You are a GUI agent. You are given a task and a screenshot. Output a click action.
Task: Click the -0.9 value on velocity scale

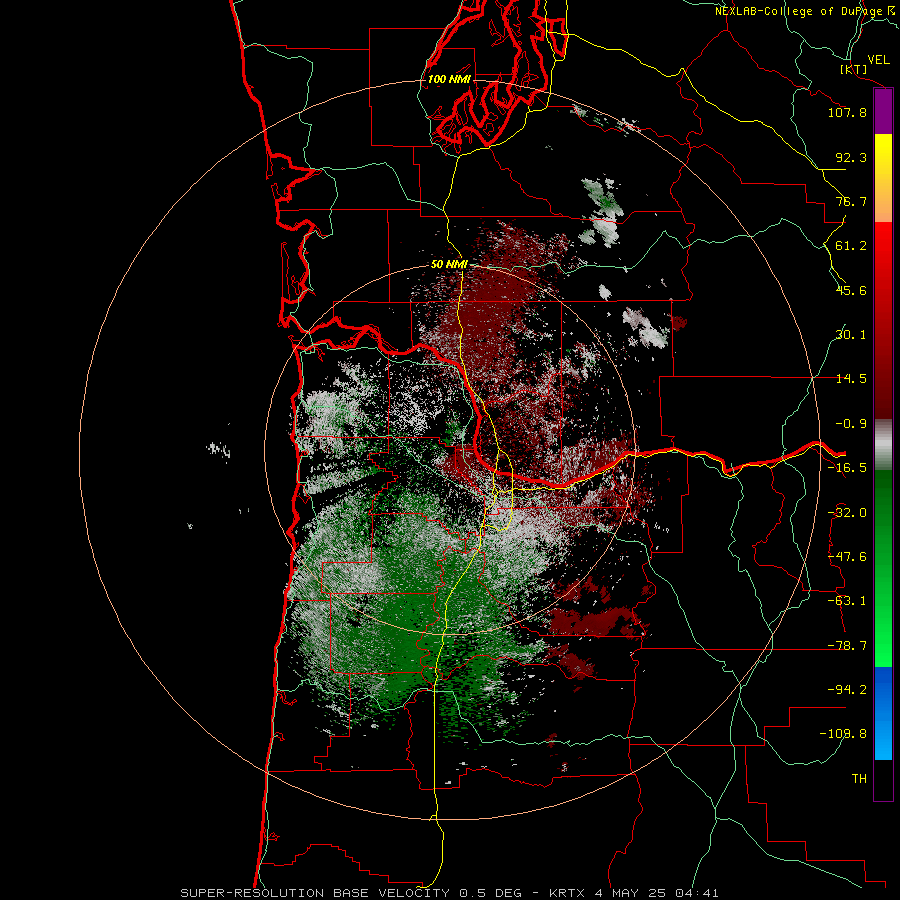(851, 424)
